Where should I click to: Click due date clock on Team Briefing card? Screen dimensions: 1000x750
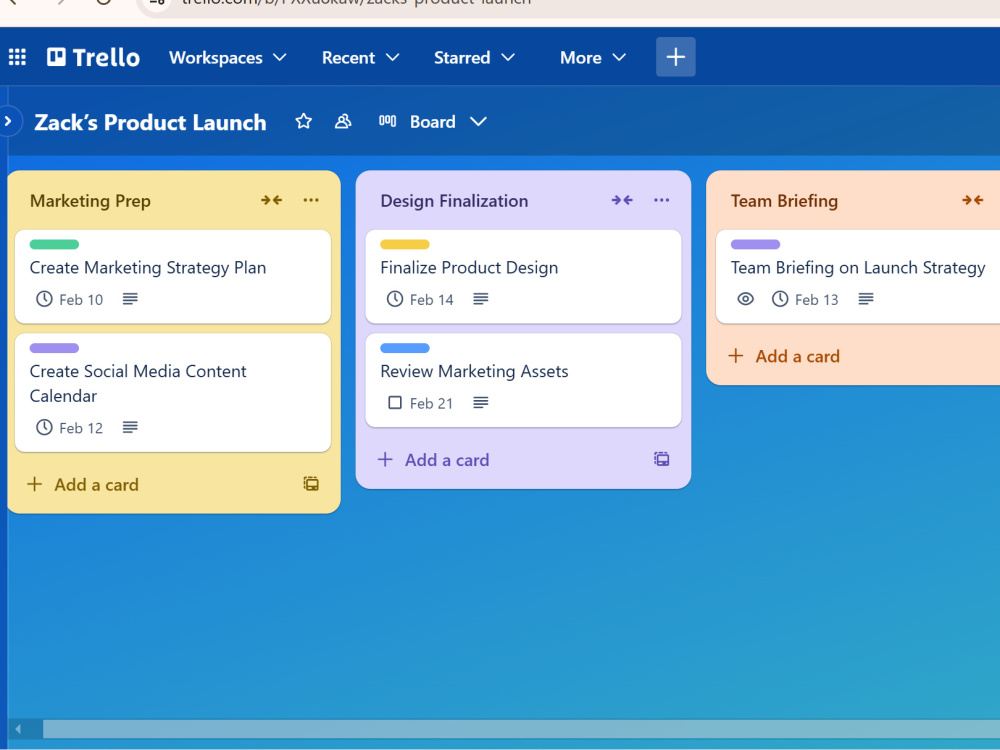pyautogui.click(x=780, y=299)
